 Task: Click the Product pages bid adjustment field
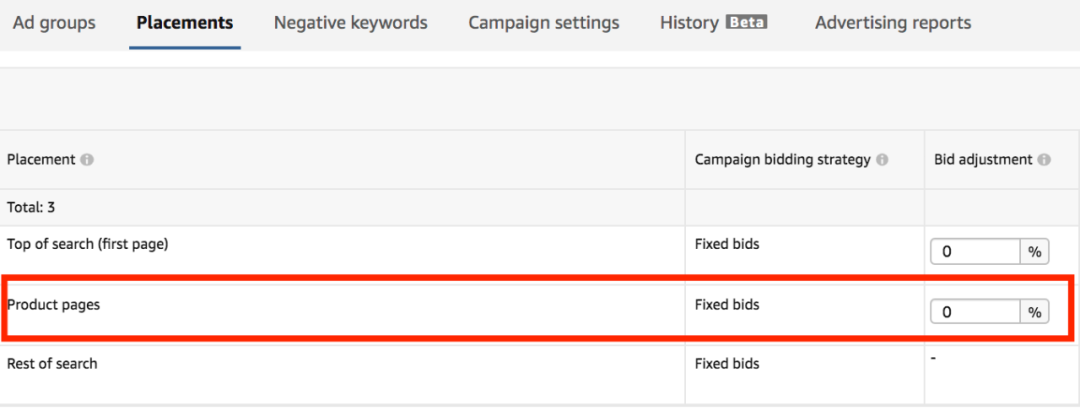975,312
